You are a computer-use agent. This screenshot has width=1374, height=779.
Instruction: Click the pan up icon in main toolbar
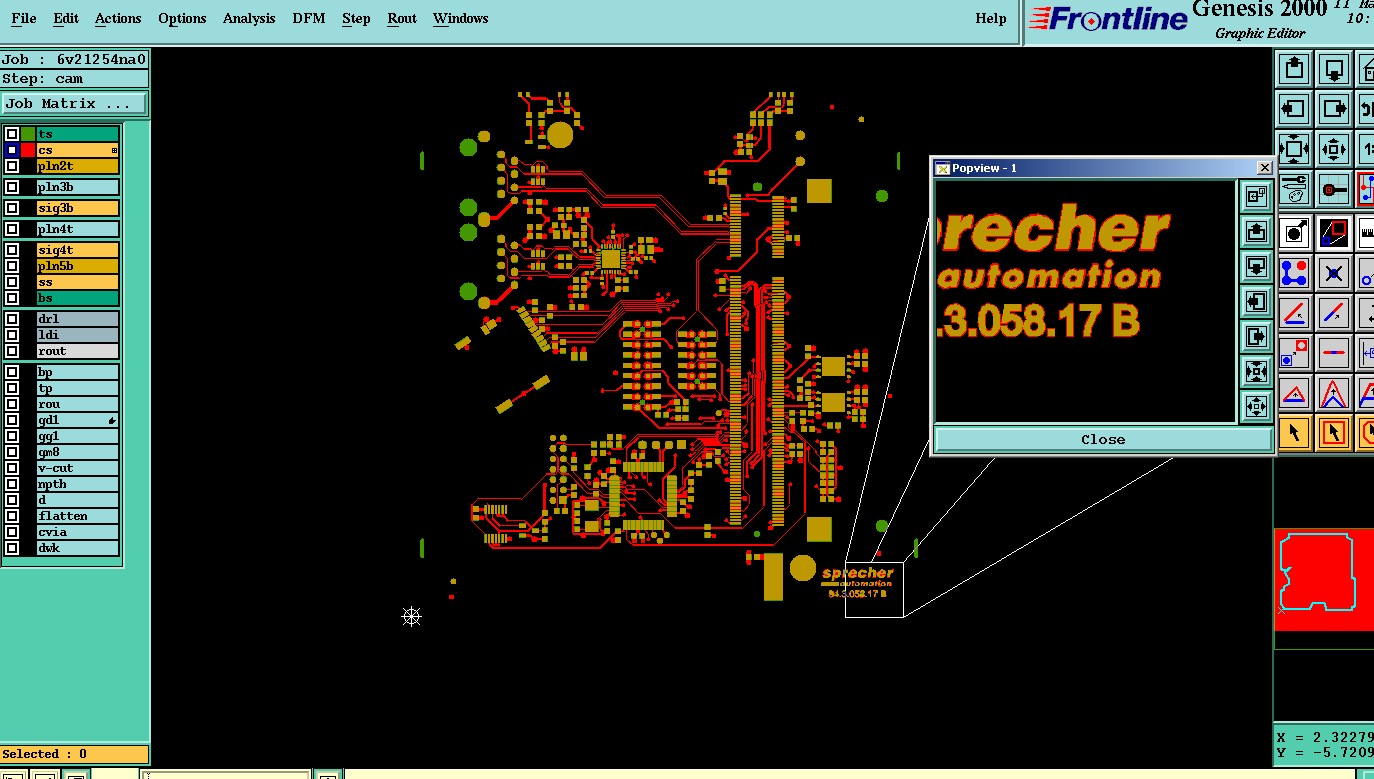tap(1294, 69)
